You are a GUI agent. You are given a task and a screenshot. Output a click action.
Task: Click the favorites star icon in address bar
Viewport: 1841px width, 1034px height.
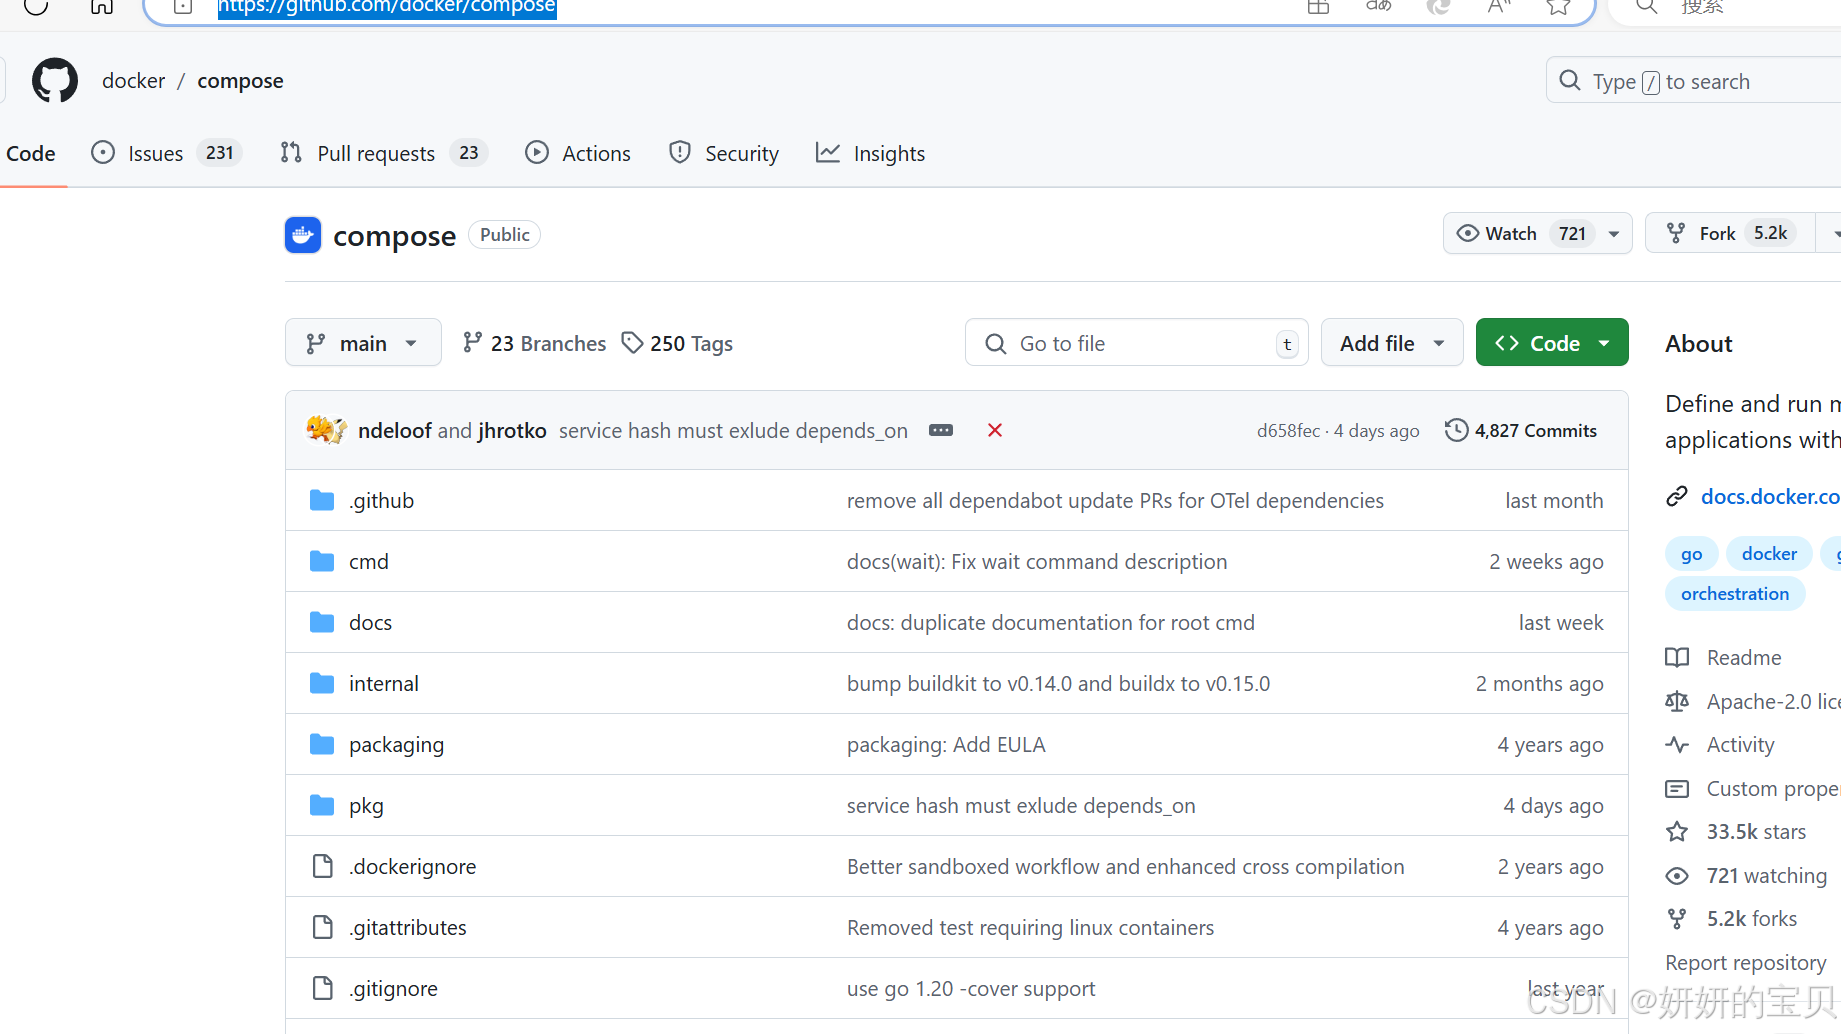pos(1557,6)
